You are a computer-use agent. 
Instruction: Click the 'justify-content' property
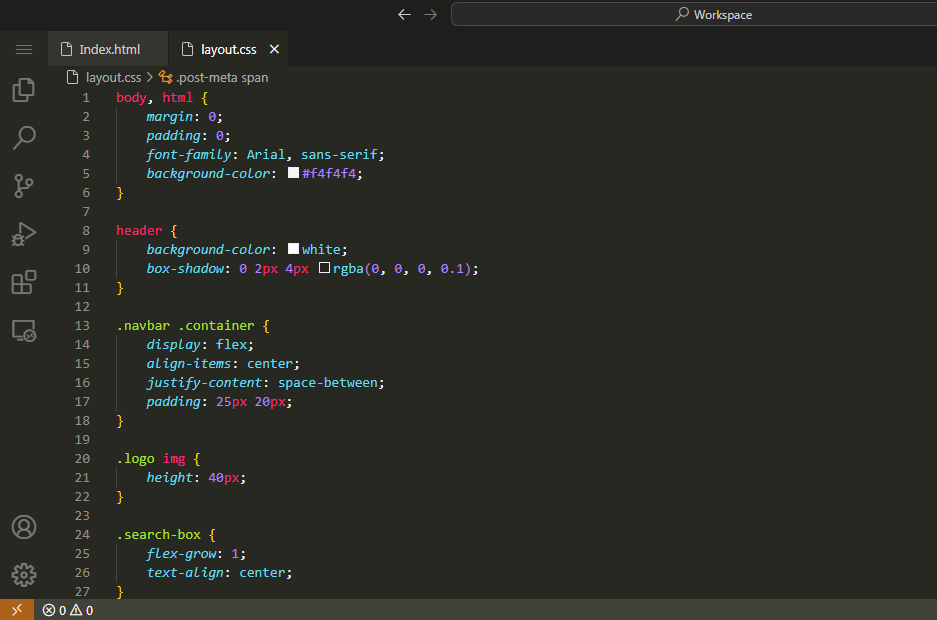(204, 383)
